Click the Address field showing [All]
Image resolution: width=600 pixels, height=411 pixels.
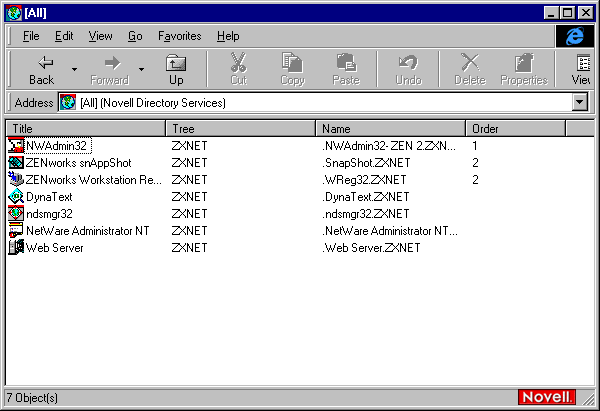coord(315,103)
